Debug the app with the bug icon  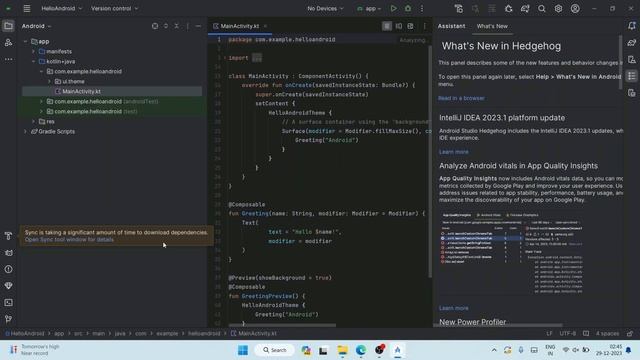coord(408,8)
